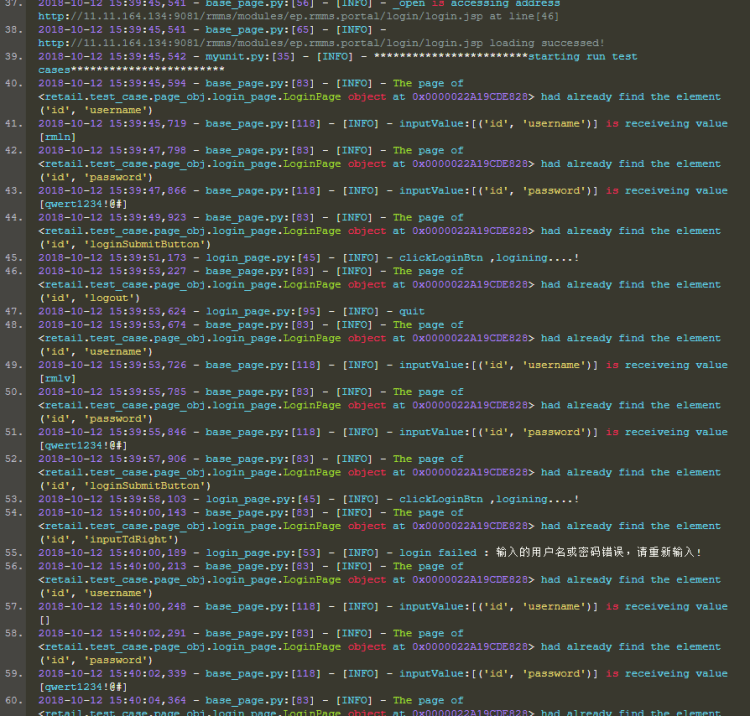
Task: Click 'clickLoginBtn ,logining....!' on line 53
Action: (489, 499)
